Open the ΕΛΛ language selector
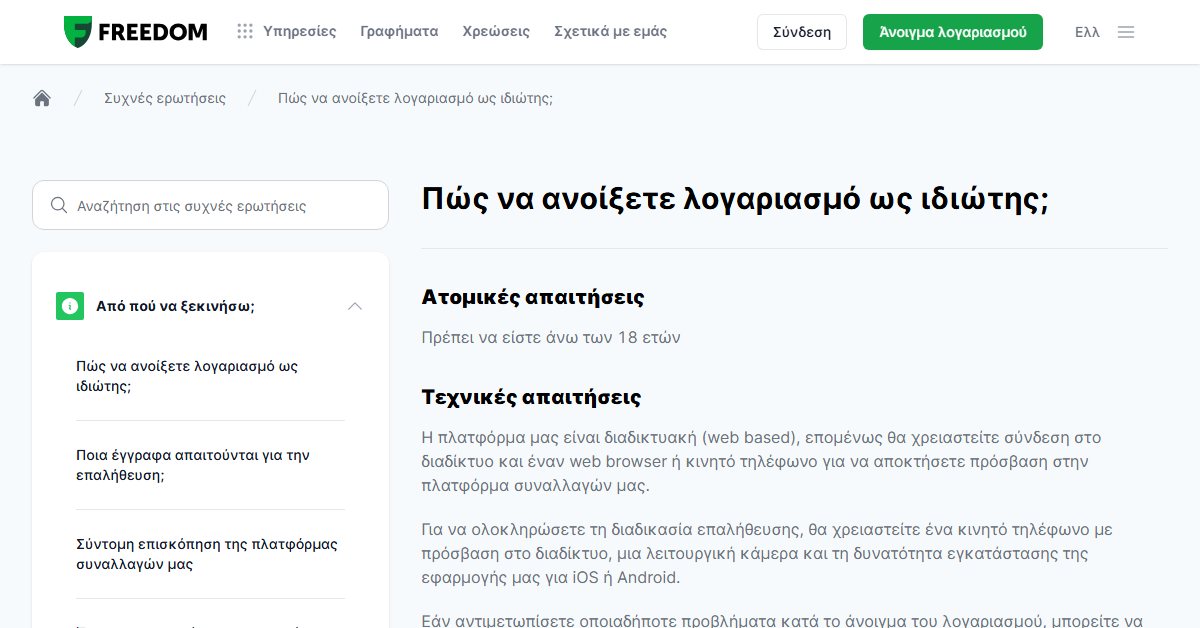The image size is (1200, 628). tap(1087, 32)
